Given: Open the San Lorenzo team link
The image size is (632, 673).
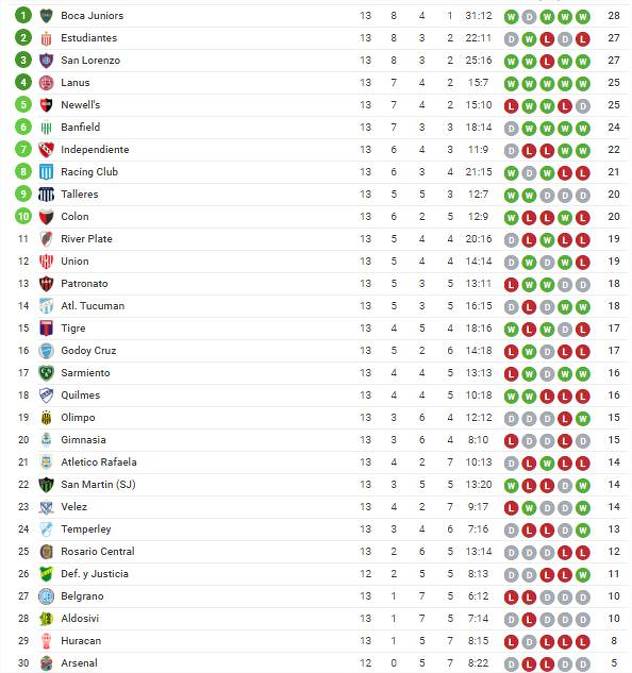Looking at the screenshot, I should pos(90,60).
